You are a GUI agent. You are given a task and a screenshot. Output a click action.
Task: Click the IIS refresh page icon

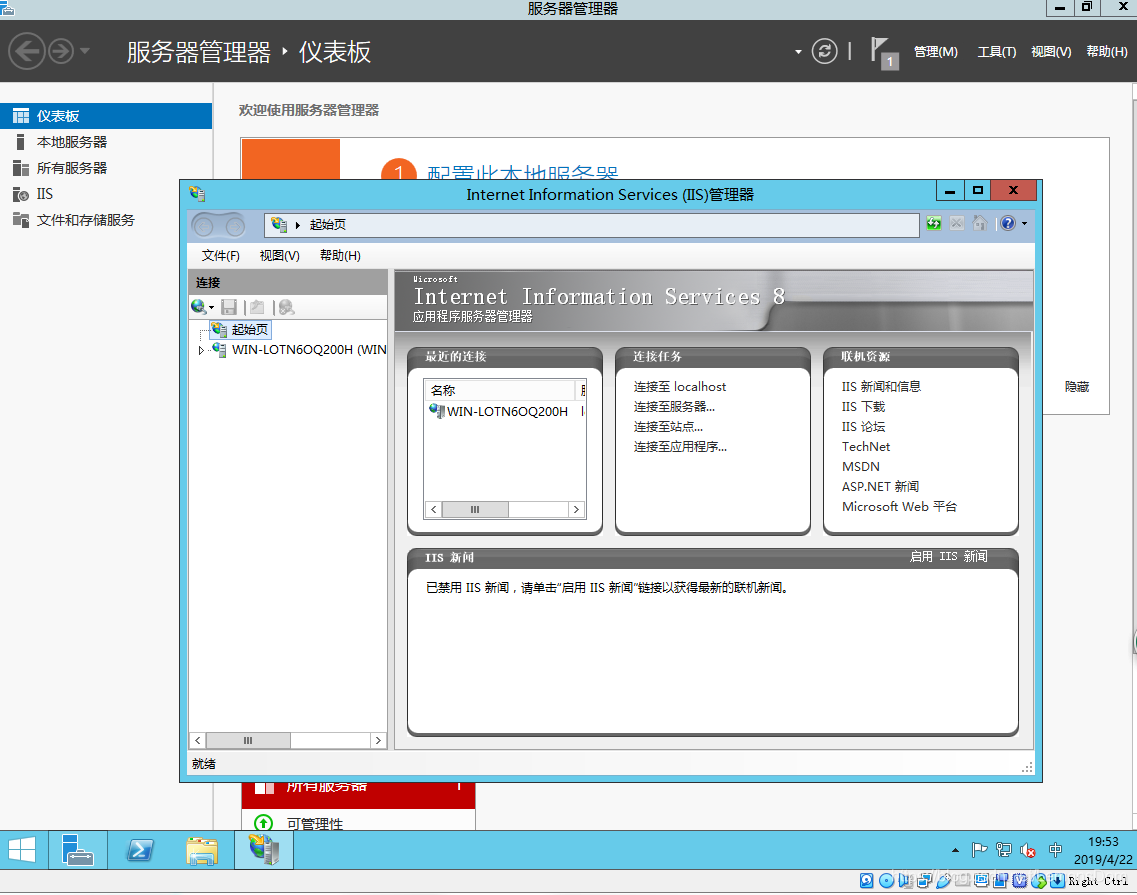pos(934,223)
